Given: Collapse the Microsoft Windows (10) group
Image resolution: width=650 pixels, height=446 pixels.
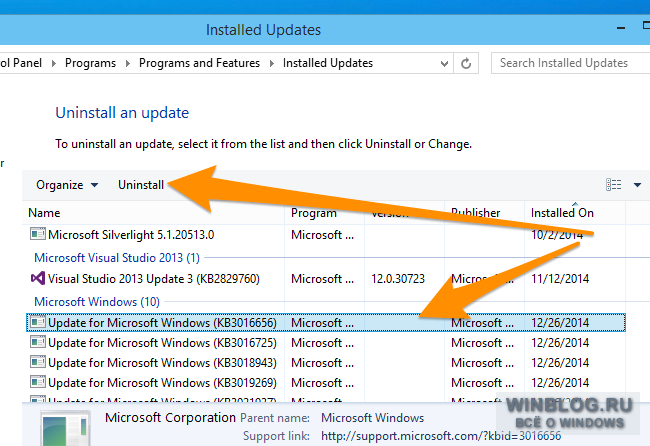Looking at the screenshot, I should point(97,302).
